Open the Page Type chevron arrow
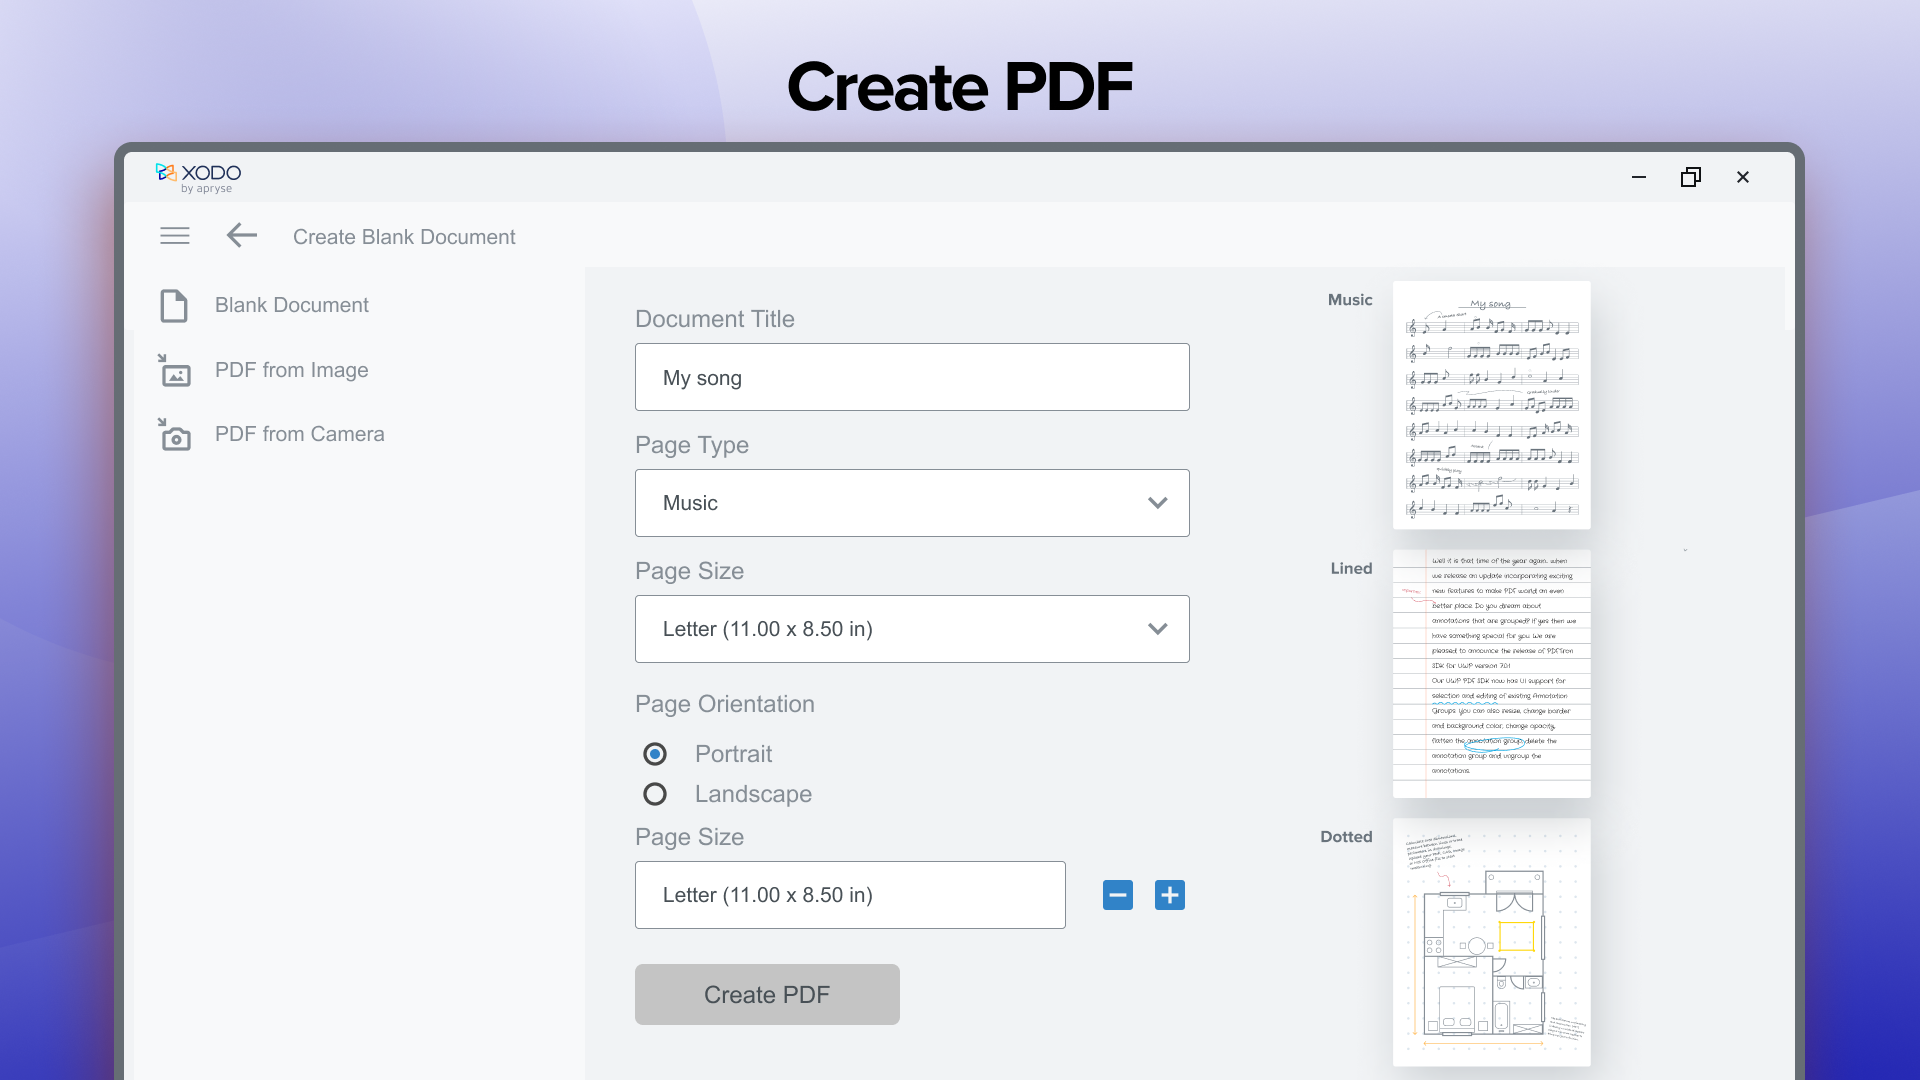 (x=1157, y=503)
